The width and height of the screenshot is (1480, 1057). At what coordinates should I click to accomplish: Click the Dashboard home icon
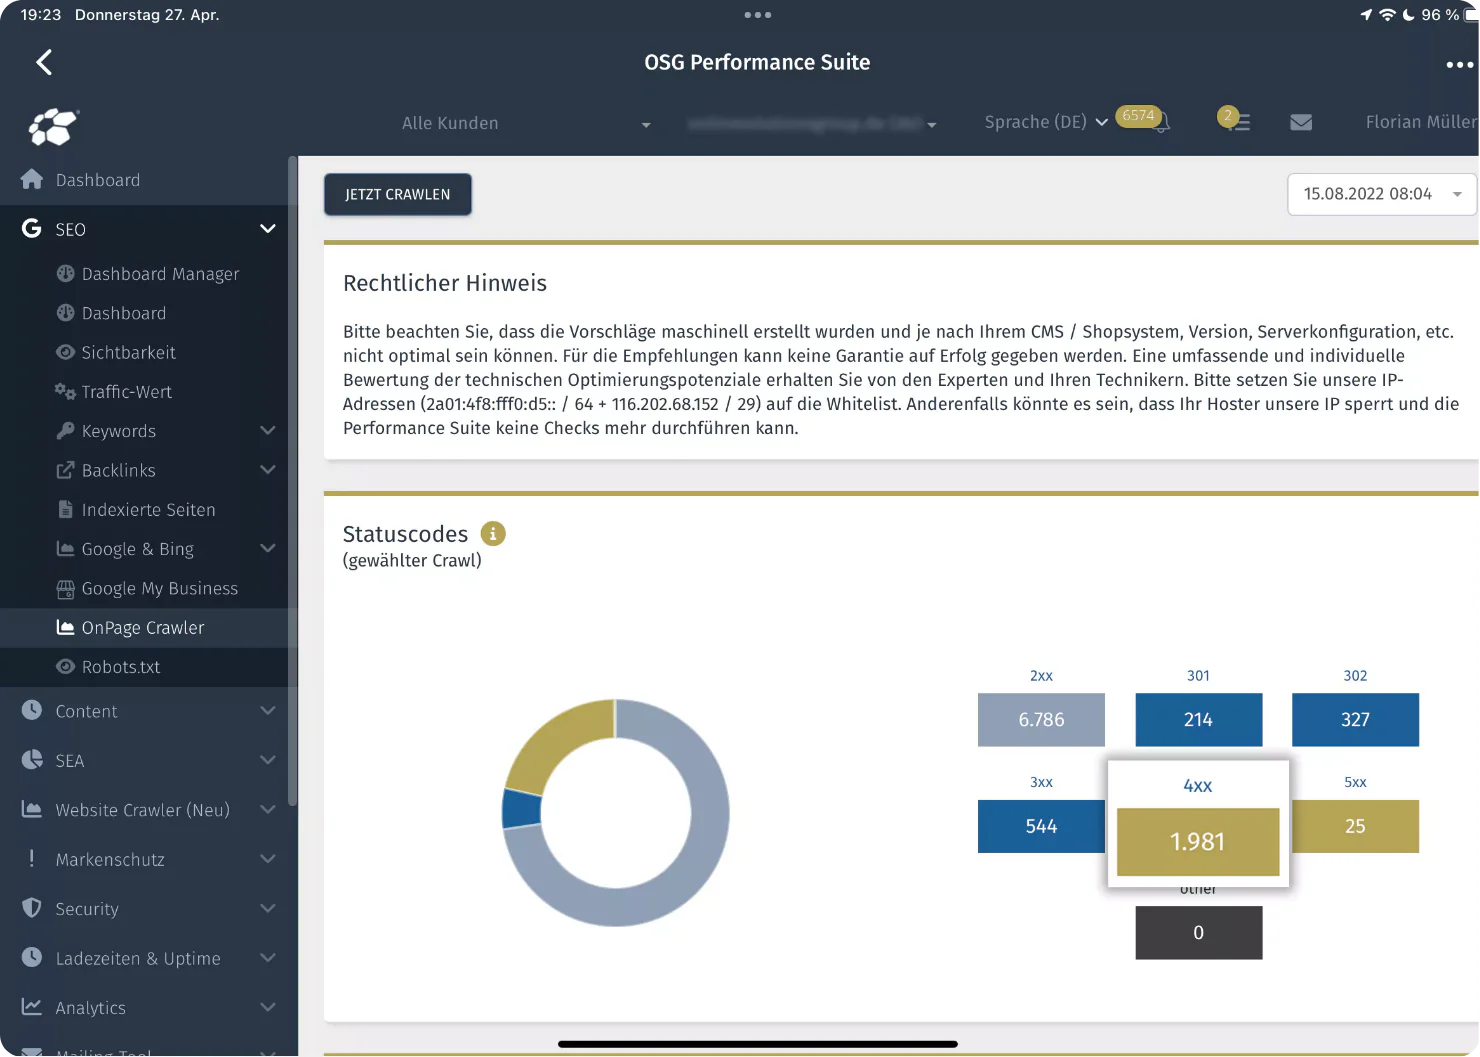(x=32, y=179)
